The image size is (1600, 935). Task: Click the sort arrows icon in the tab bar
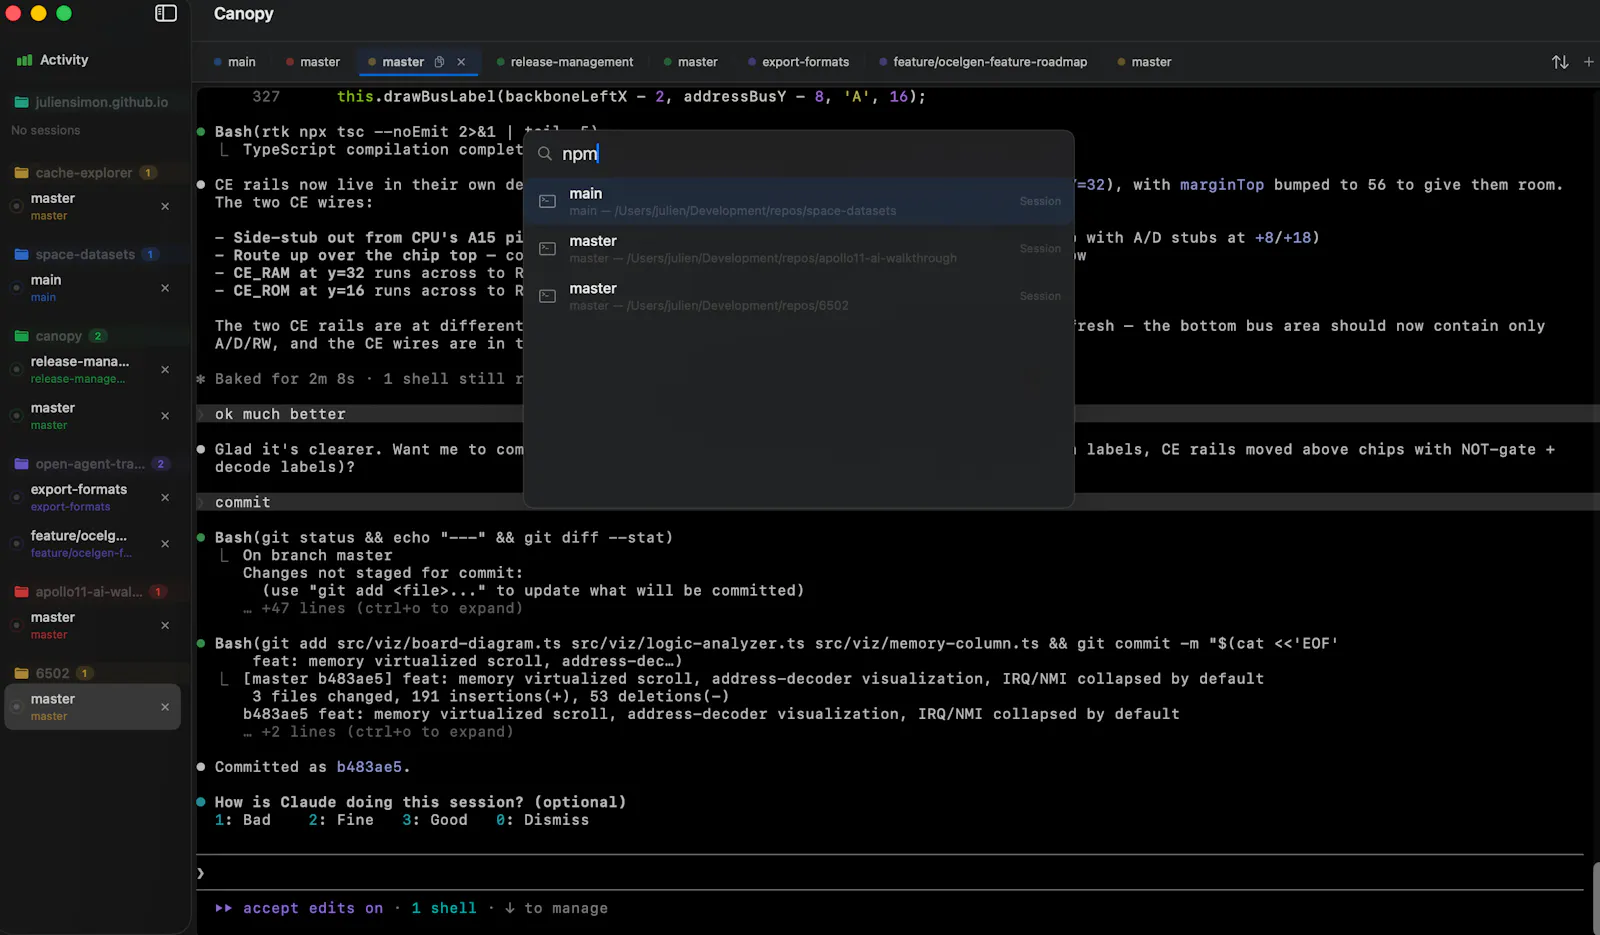pos(1560,62)
